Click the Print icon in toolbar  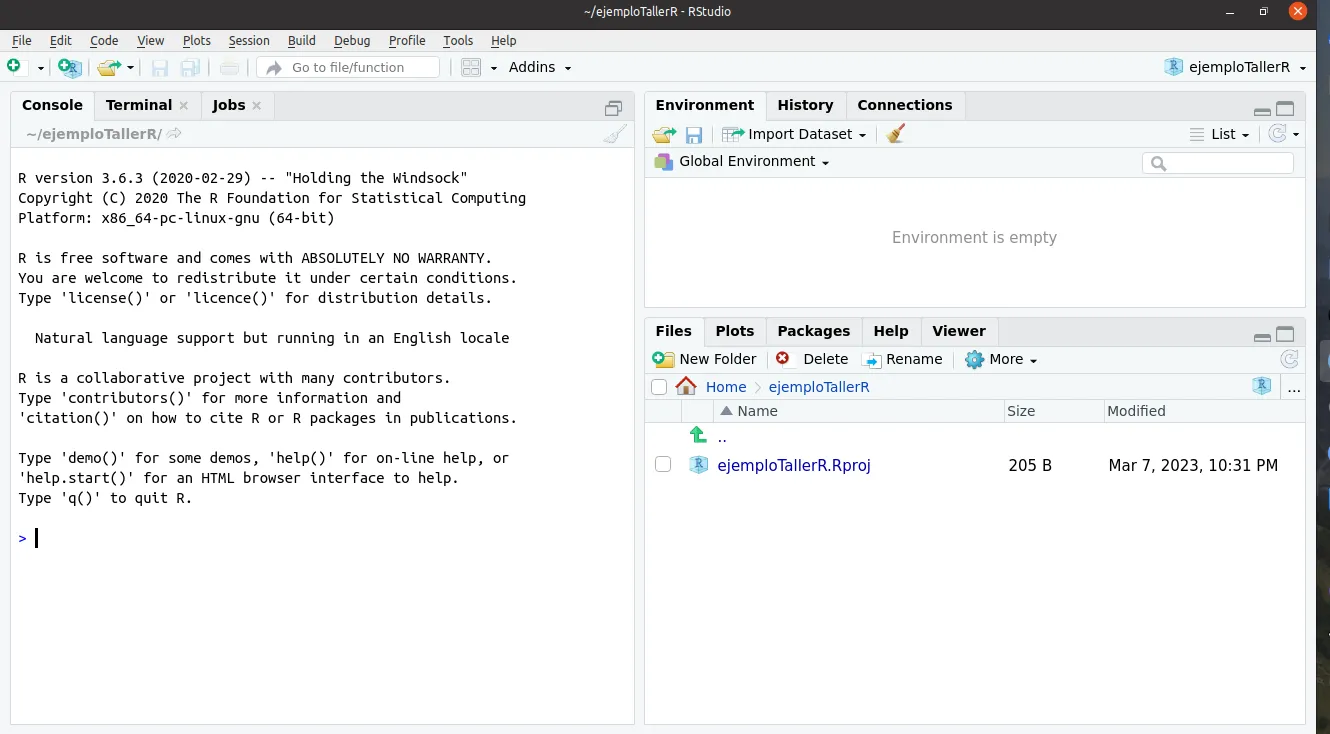point(230,67)
